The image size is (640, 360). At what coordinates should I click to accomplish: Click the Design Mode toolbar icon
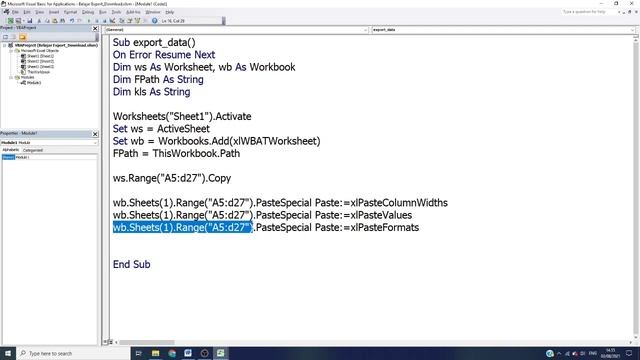coord(112,21)
